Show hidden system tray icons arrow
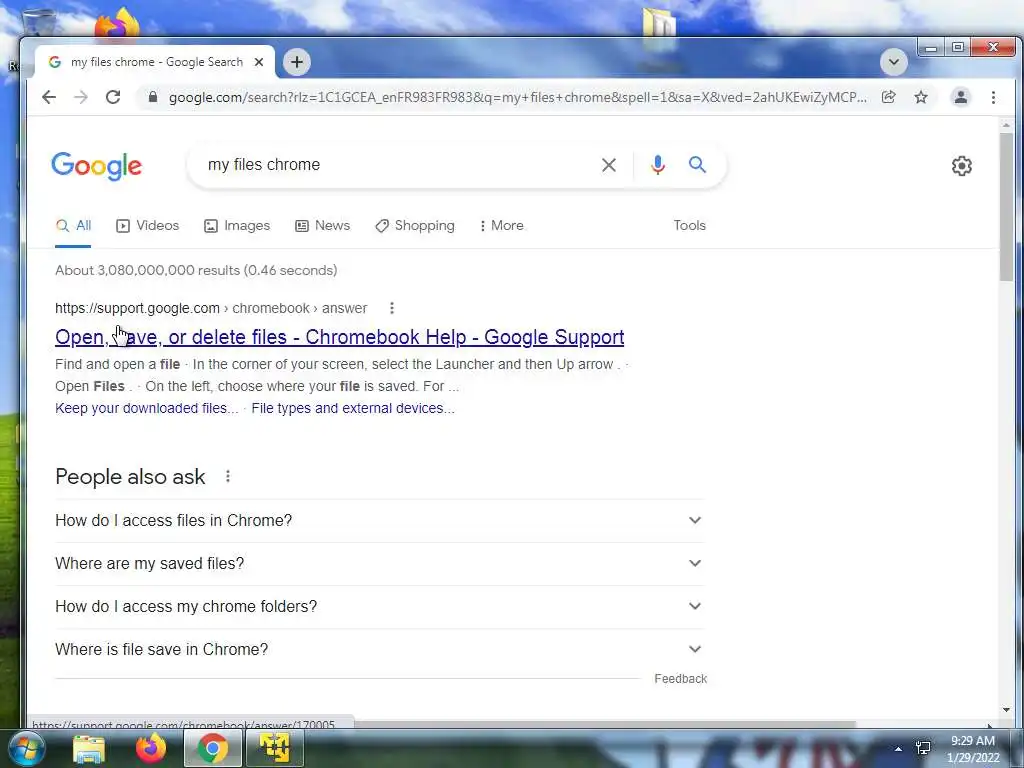1024x768 pixels. click(898, 749)
